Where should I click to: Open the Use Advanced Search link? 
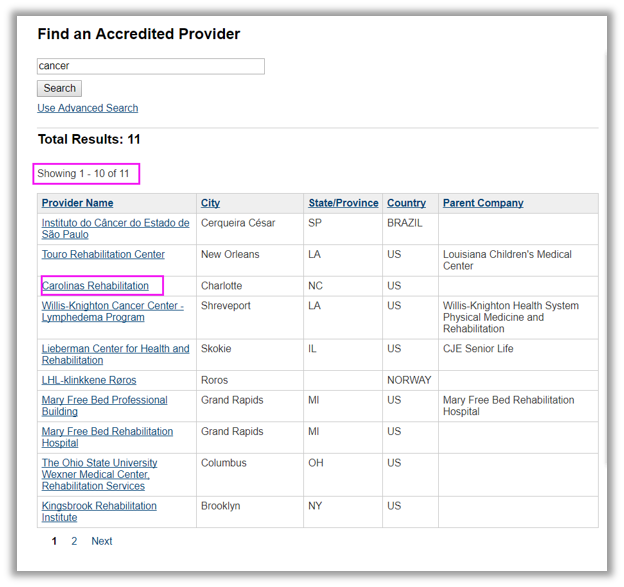click(88, 108)
